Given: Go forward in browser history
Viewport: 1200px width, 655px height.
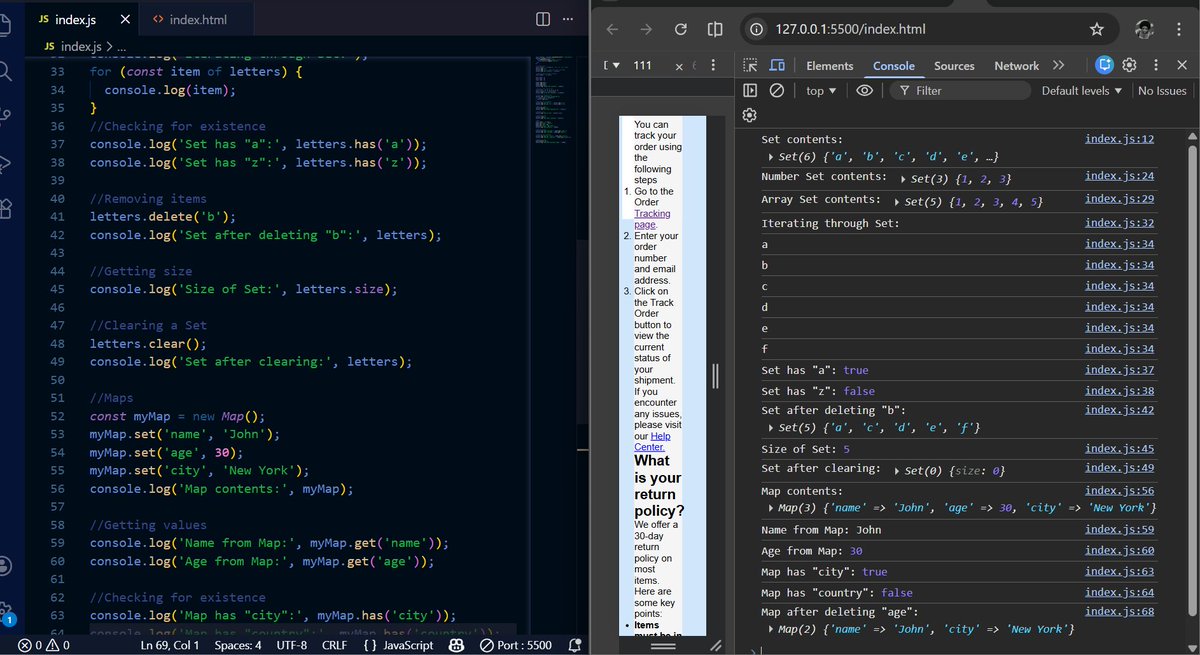Looking at the screenshot, I should [x=646, y=29].
